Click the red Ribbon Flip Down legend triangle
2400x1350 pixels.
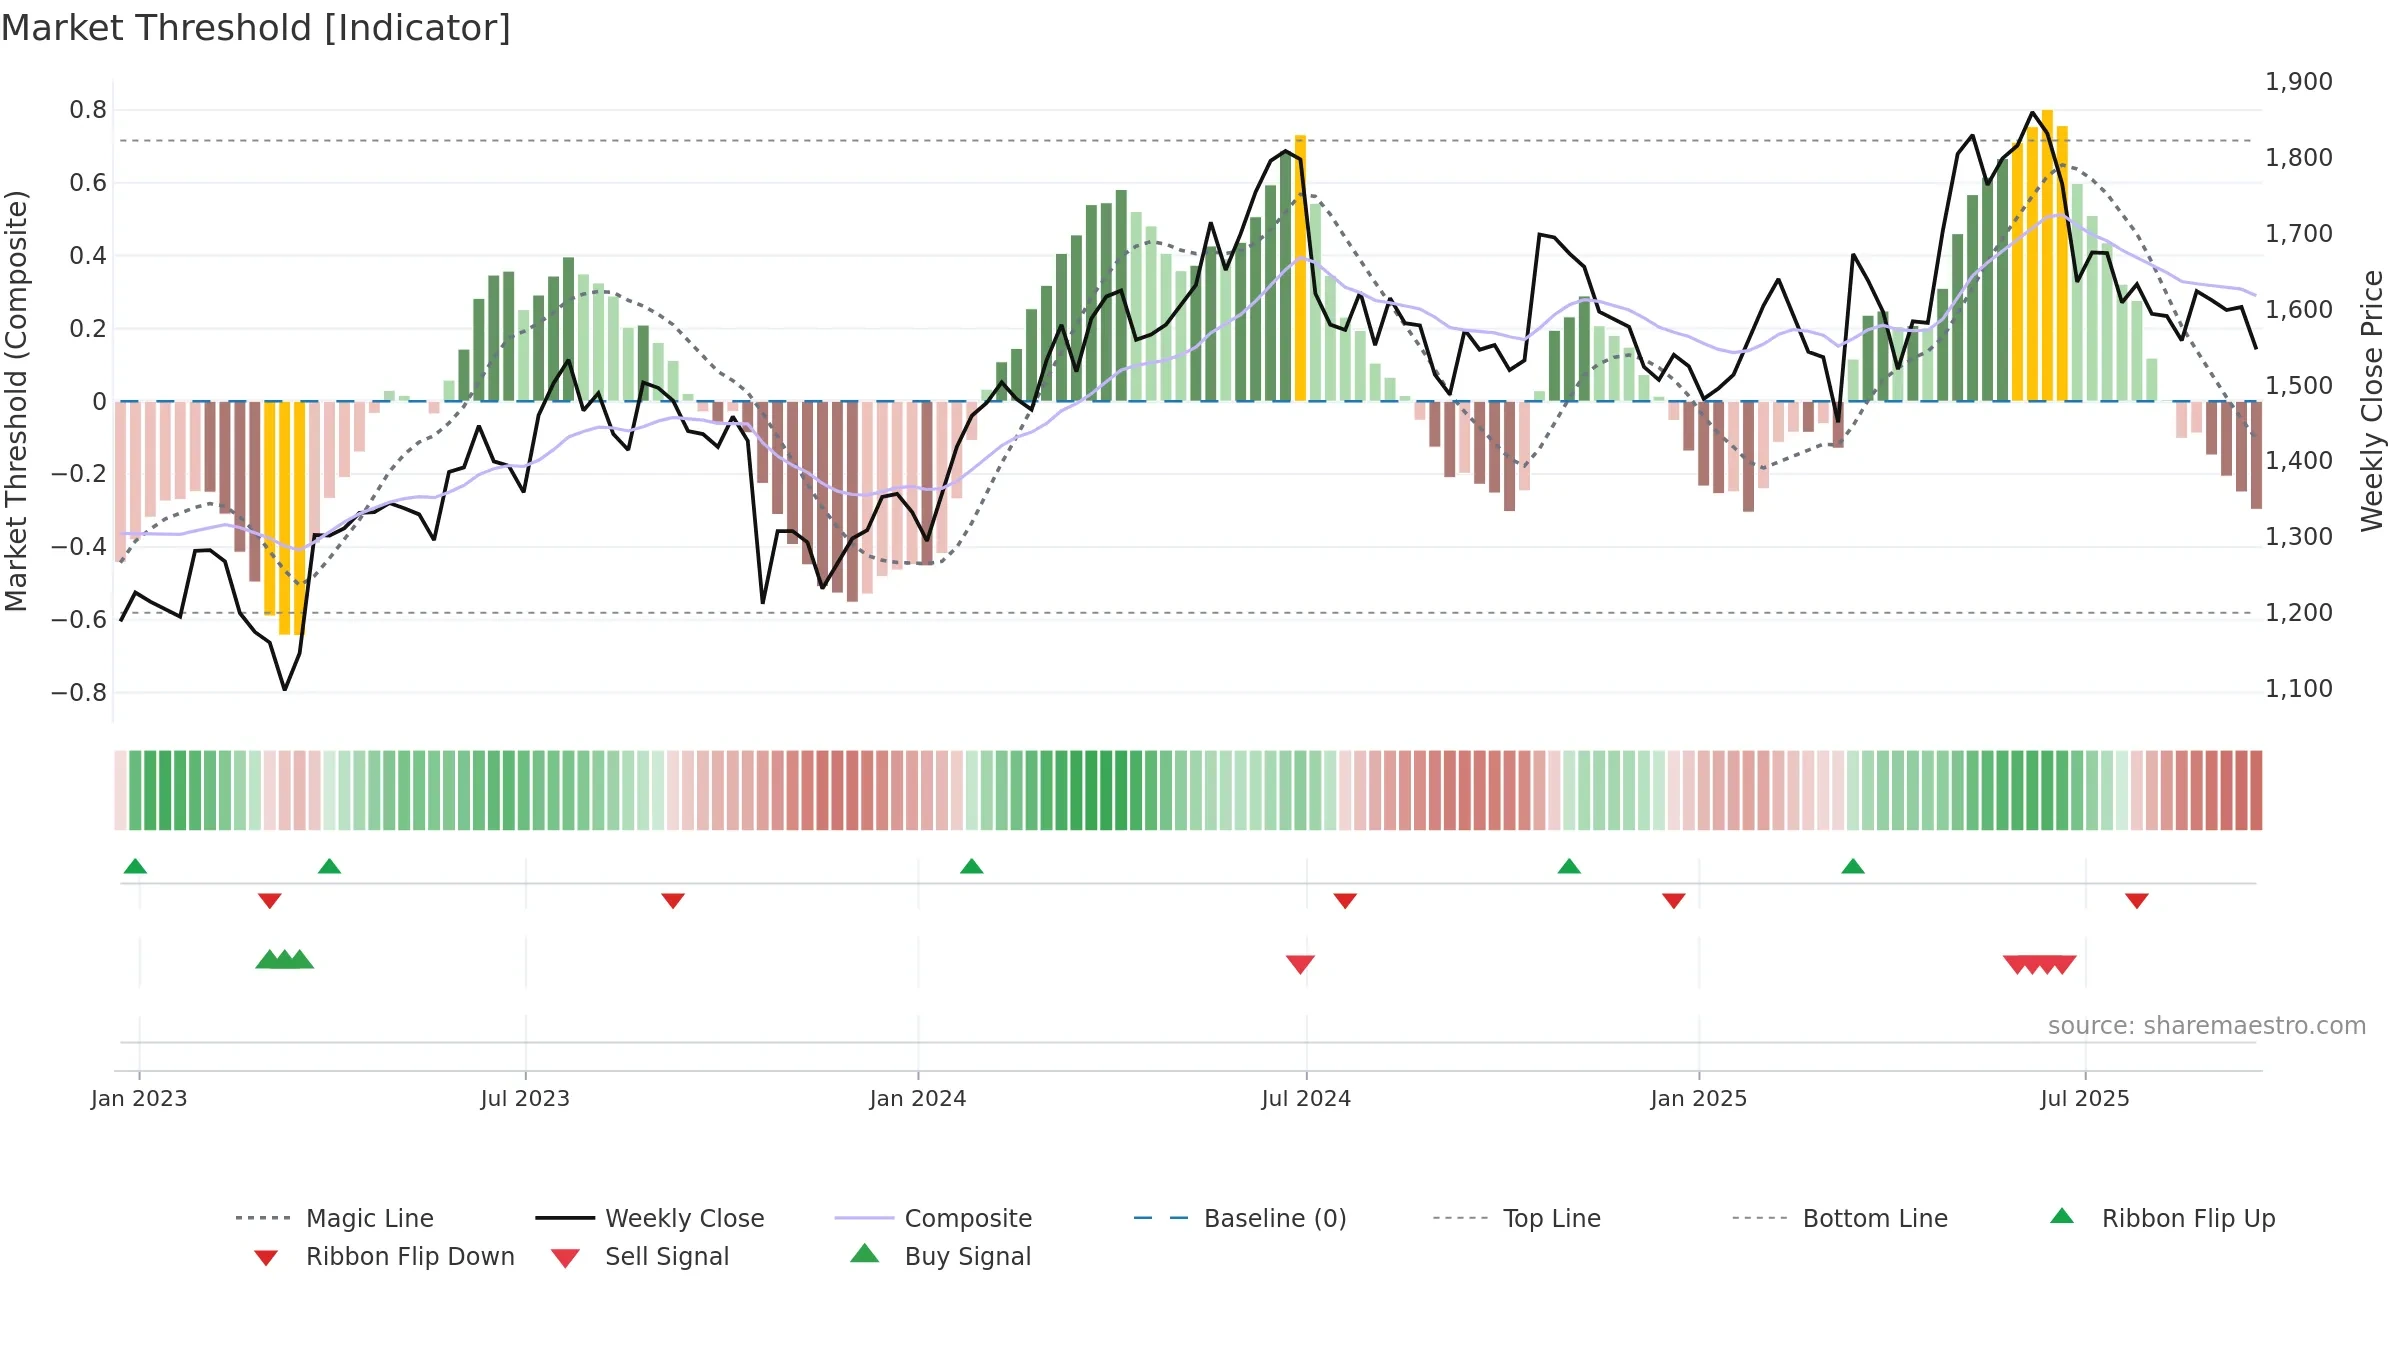coord(266,1258)
